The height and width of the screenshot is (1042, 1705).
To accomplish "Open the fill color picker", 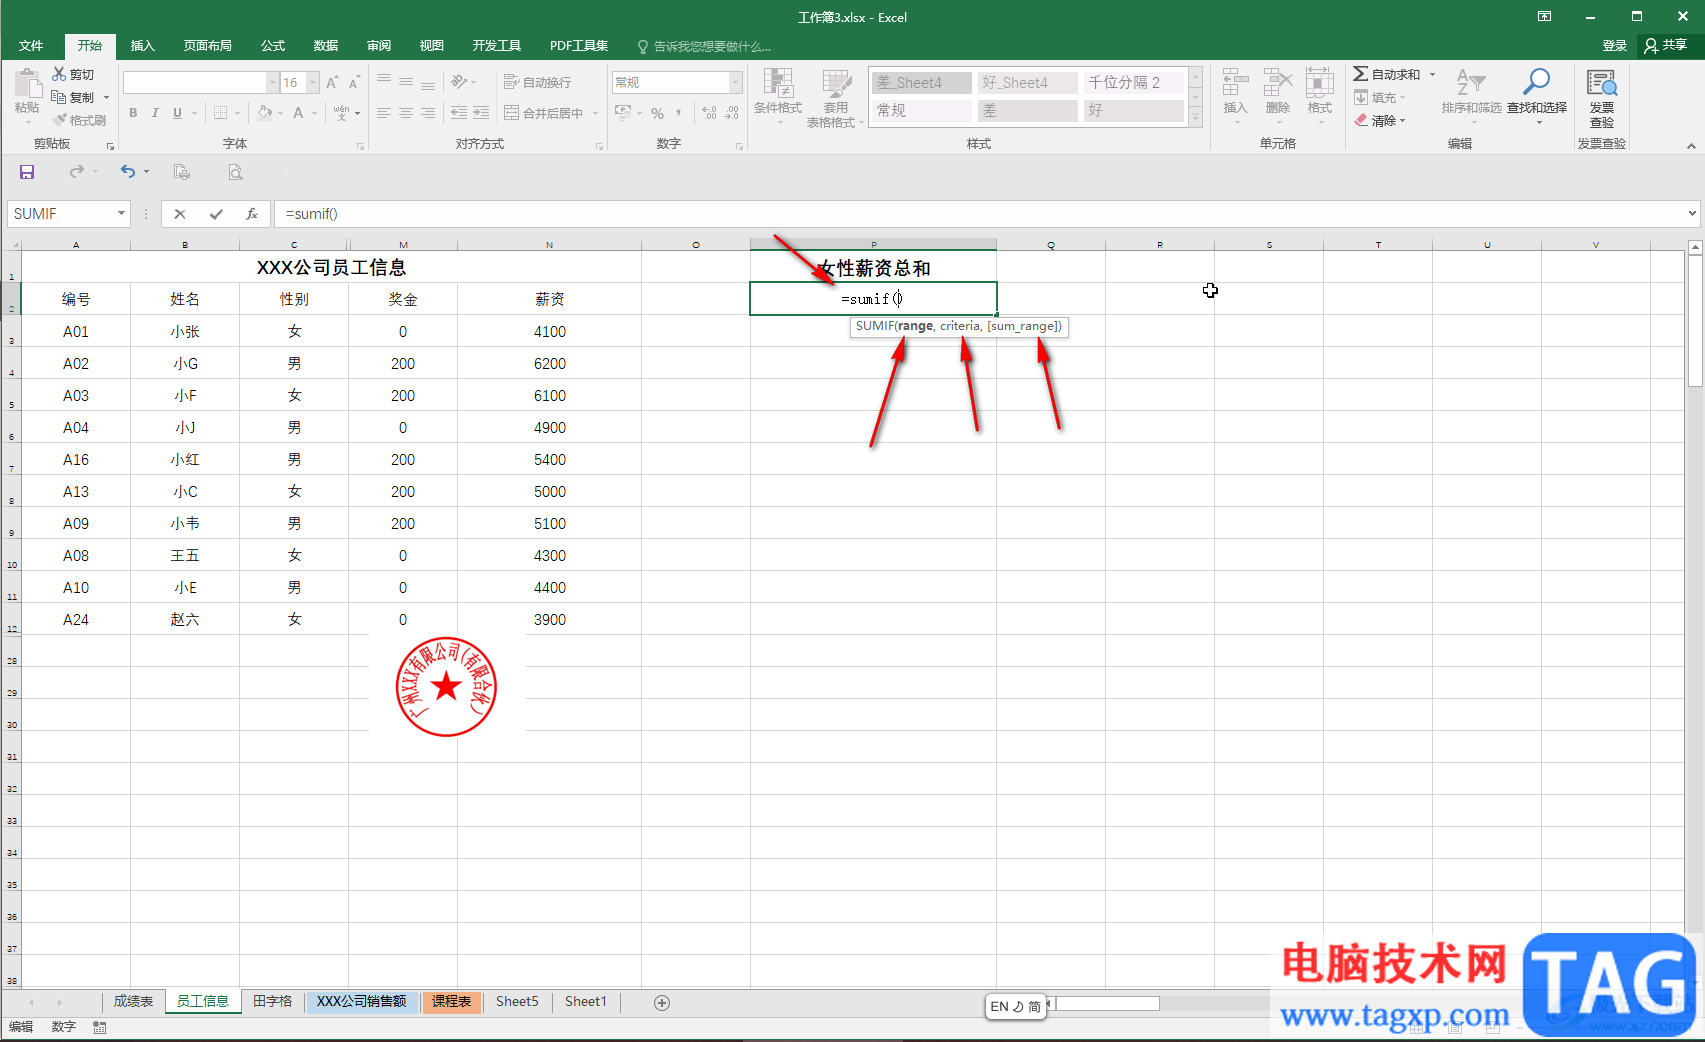I will [x=281, y=113].
